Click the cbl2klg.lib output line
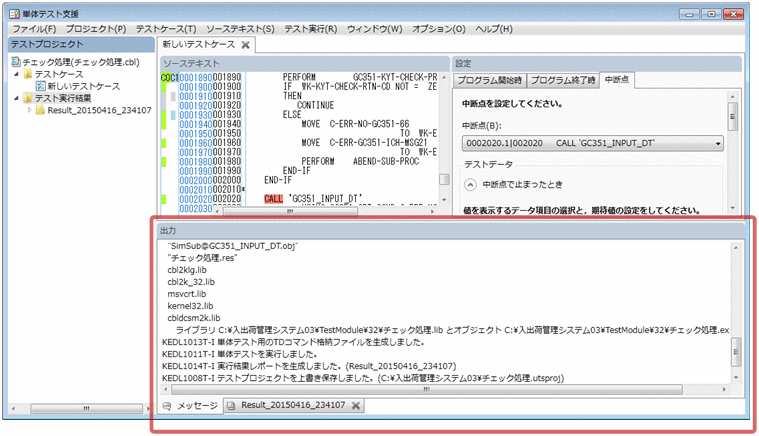The height and width of the screenshot is (436, 759). click(187, 270)
